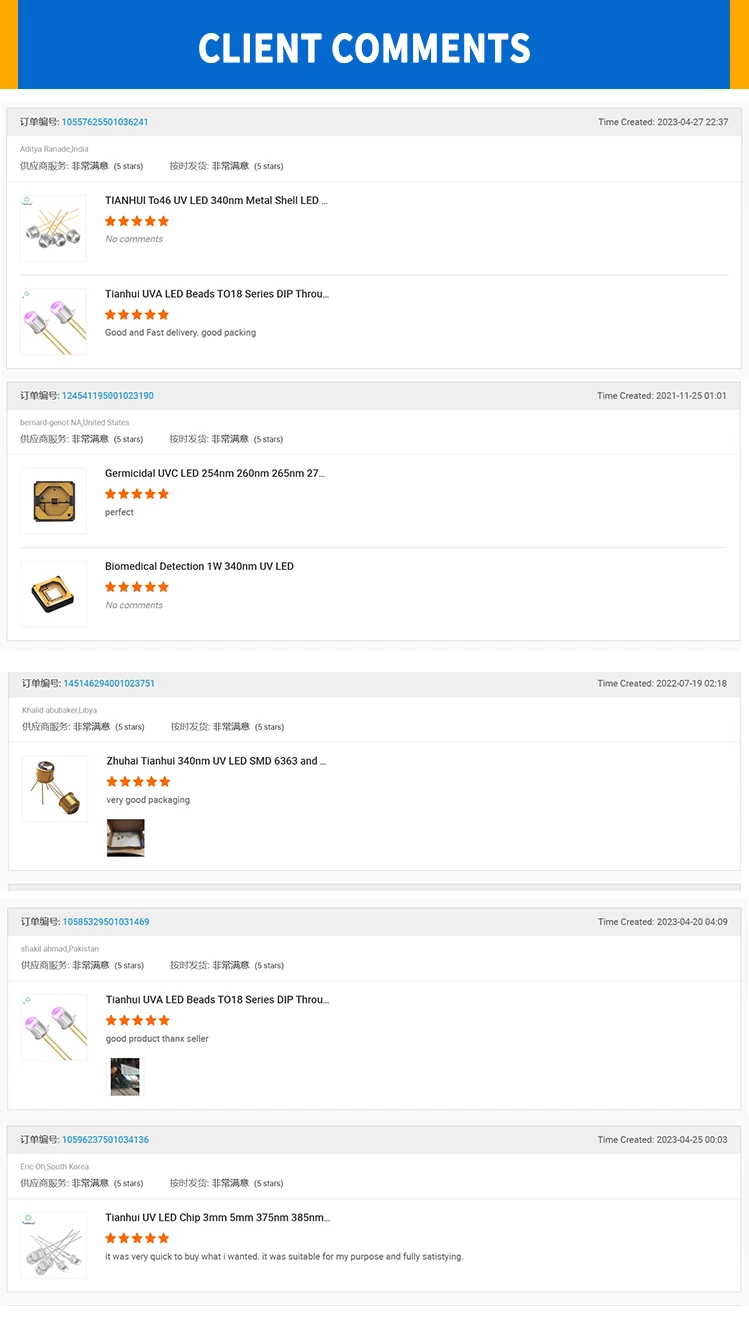The width and height of the screenshot is (749, 1319).
Task: Click the CLIENT COMMENTS header banner
Action: click(x=365, y=47)
